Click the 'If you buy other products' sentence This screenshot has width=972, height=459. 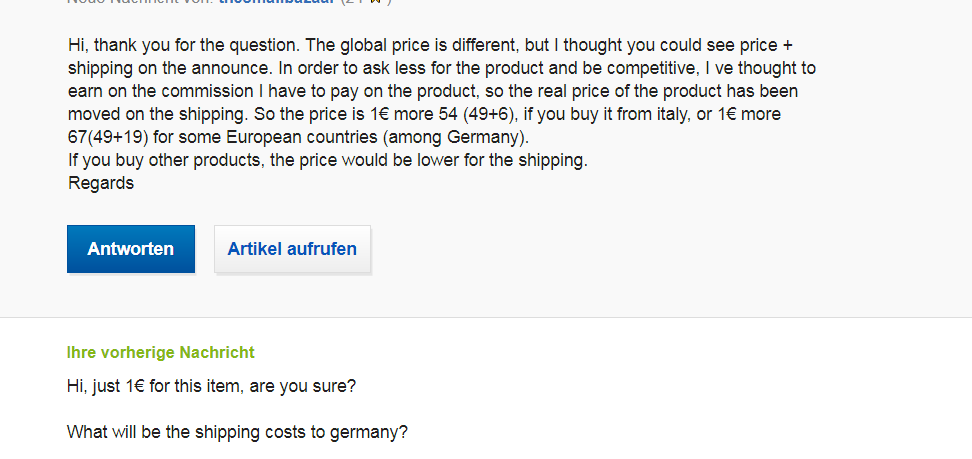click(x=327, y=160)
